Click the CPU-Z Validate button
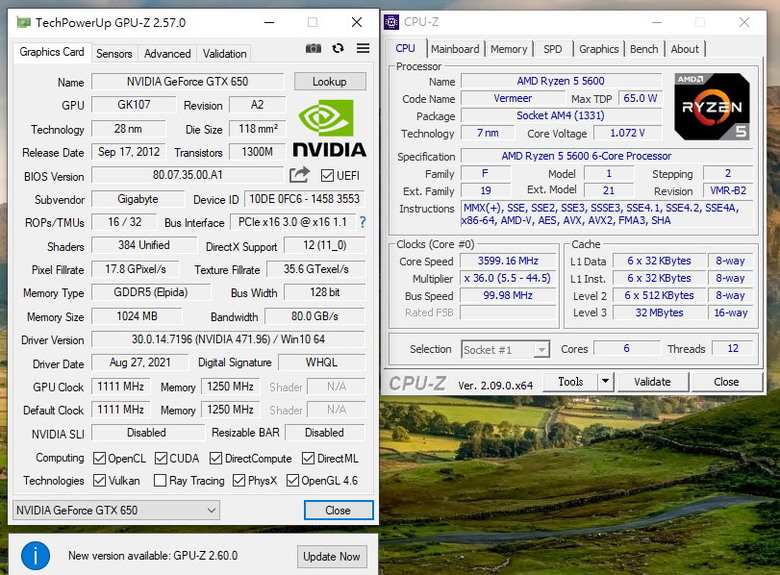 tap(652, 382)
